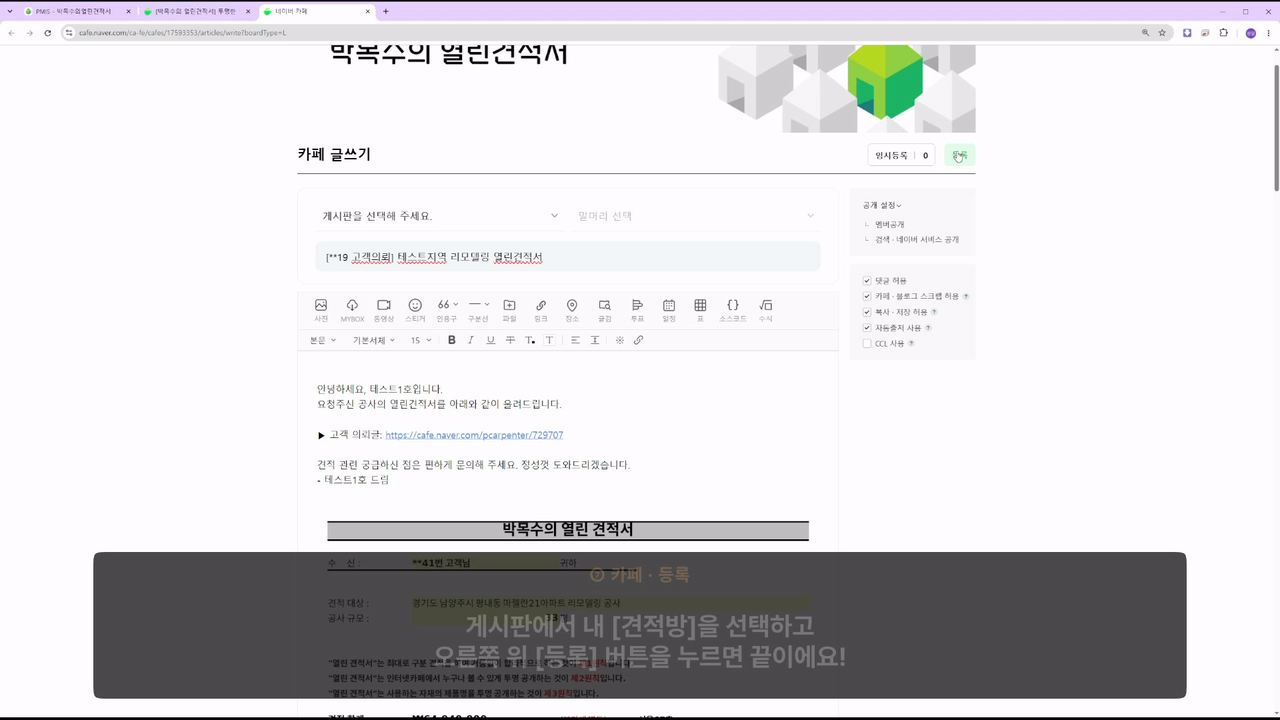The width and height of the screenshot is (1280, 720).
Task: Click the green 등록 button
Action: click(x=959, y=155)
